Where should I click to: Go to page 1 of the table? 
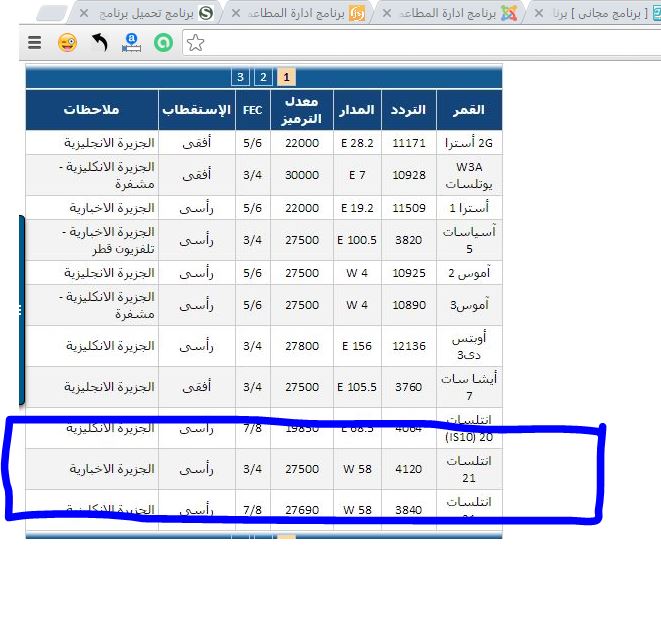(287, 77)
